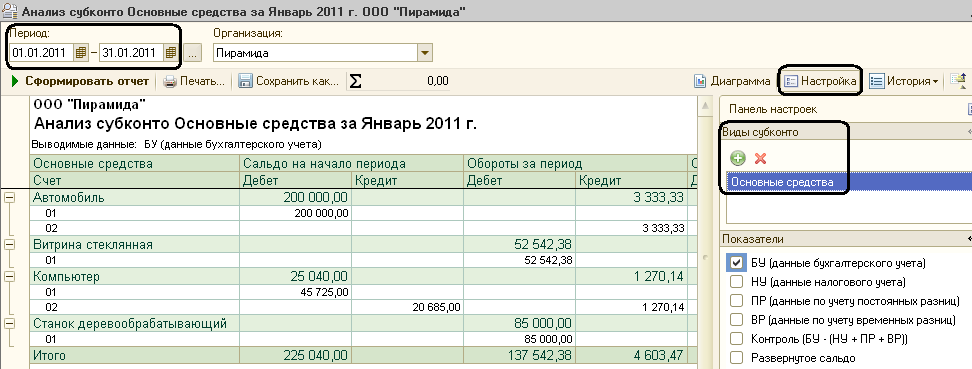Click the total cell 4 603,47
This screenshot has width=972, height=369.
click(x=632, y=355)
